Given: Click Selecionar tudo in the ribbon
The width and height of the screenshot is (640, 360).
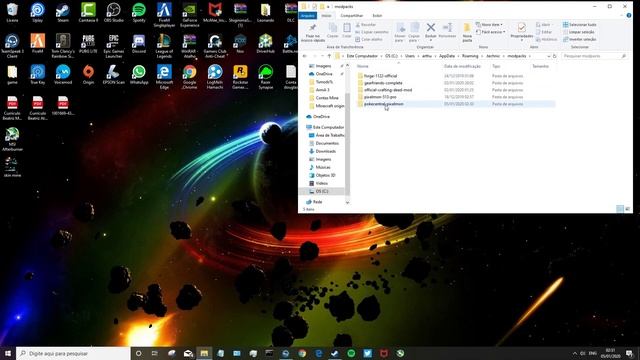Looking at the screenshot, I should pos(580,25).
